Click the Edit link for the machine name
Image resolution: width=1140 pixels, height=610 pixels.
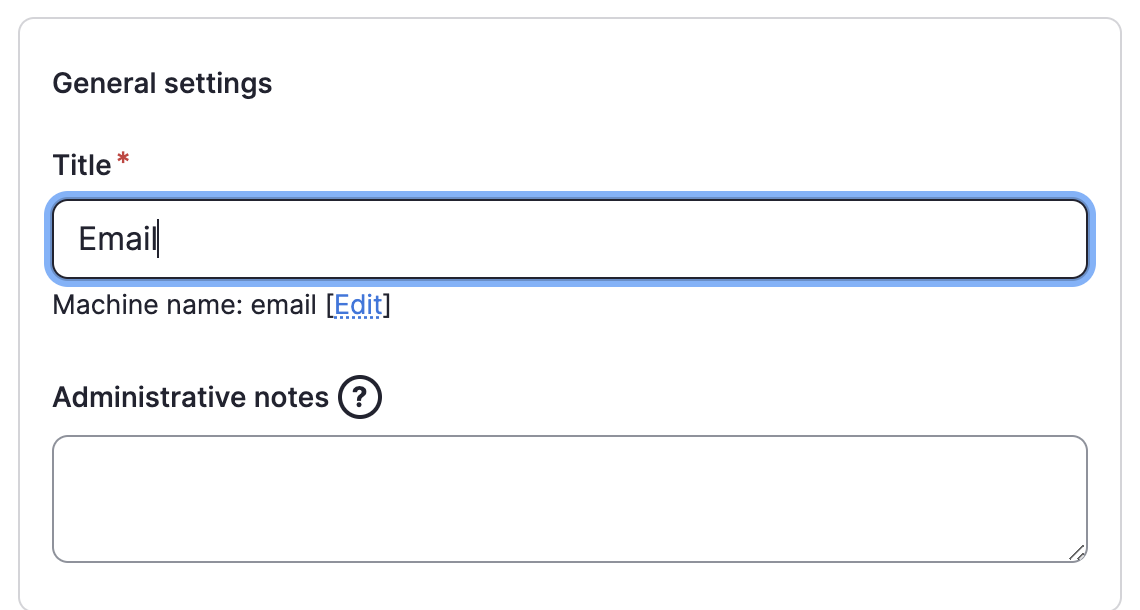[x=358, y=305]
